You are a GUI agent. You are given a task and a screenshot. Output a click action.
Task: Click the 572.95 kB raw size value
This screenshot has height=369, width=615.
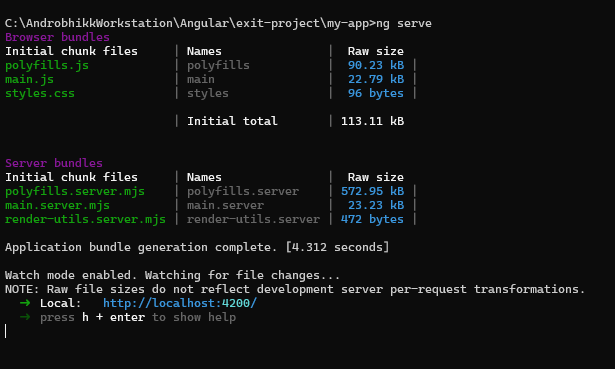click(x=372, y=191)
